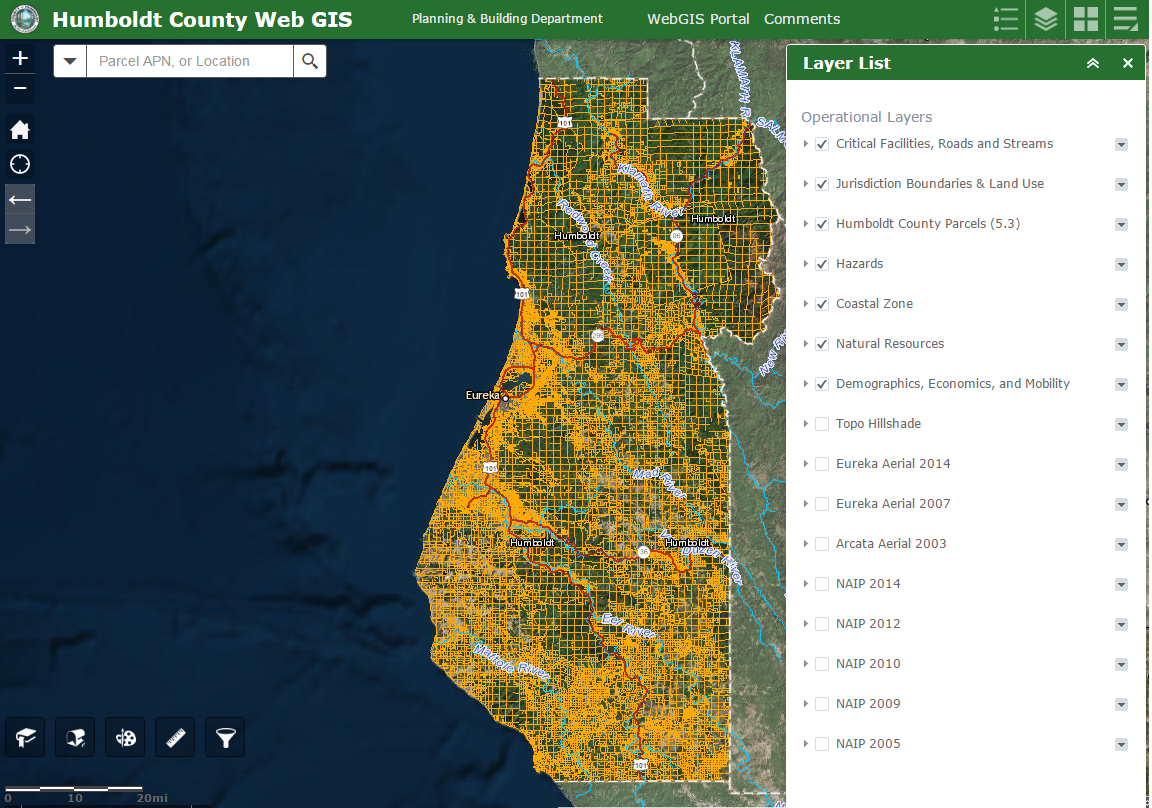Open the Legend panel from the header
1152x808 pixels.
point(1005,19)
